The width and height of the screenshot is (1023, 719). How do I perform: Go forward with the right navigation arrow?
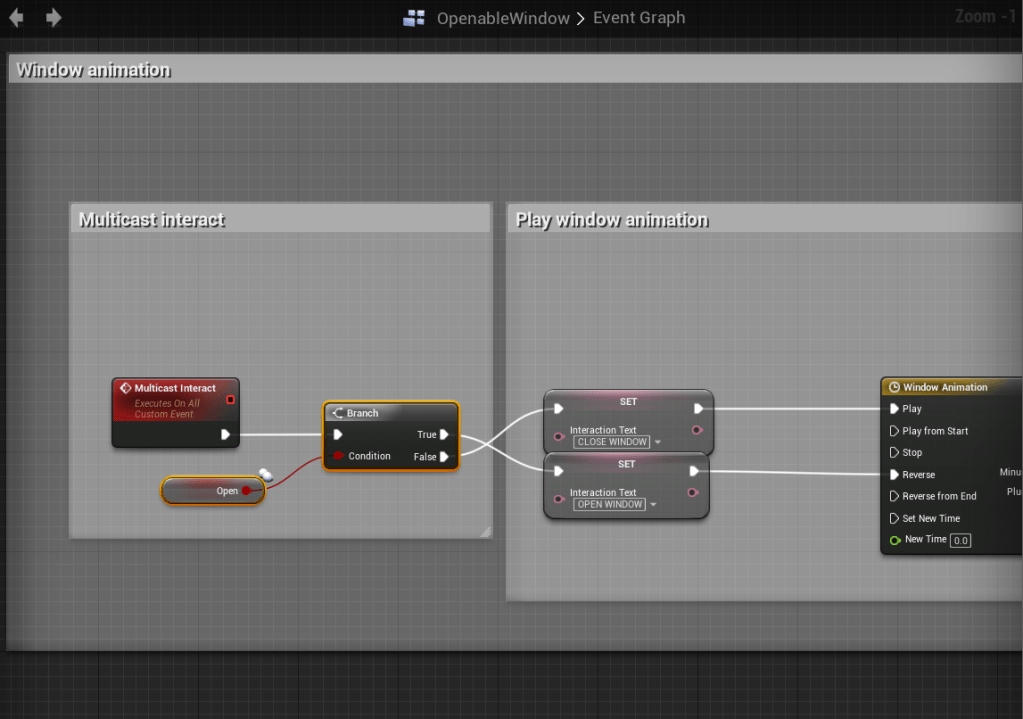[x=53, y=18]
